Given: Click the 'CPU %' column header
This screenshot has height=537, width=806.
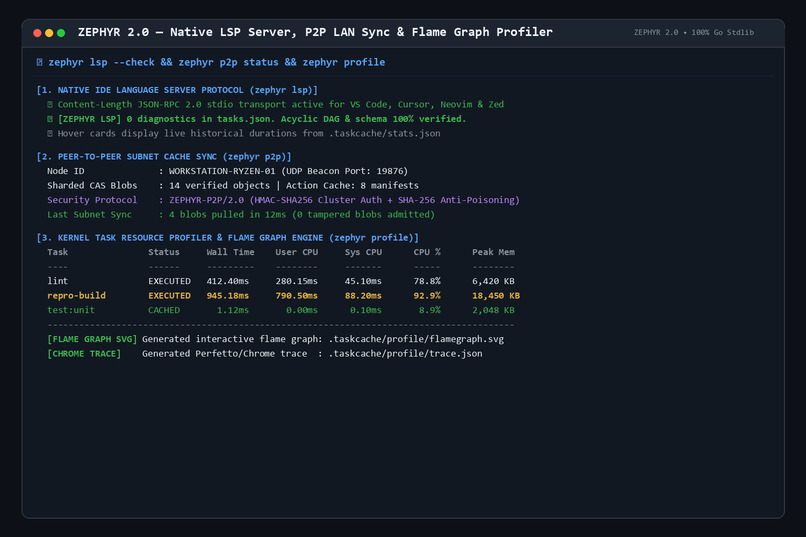Looking at the screenshot, I should tap(427, 252).
